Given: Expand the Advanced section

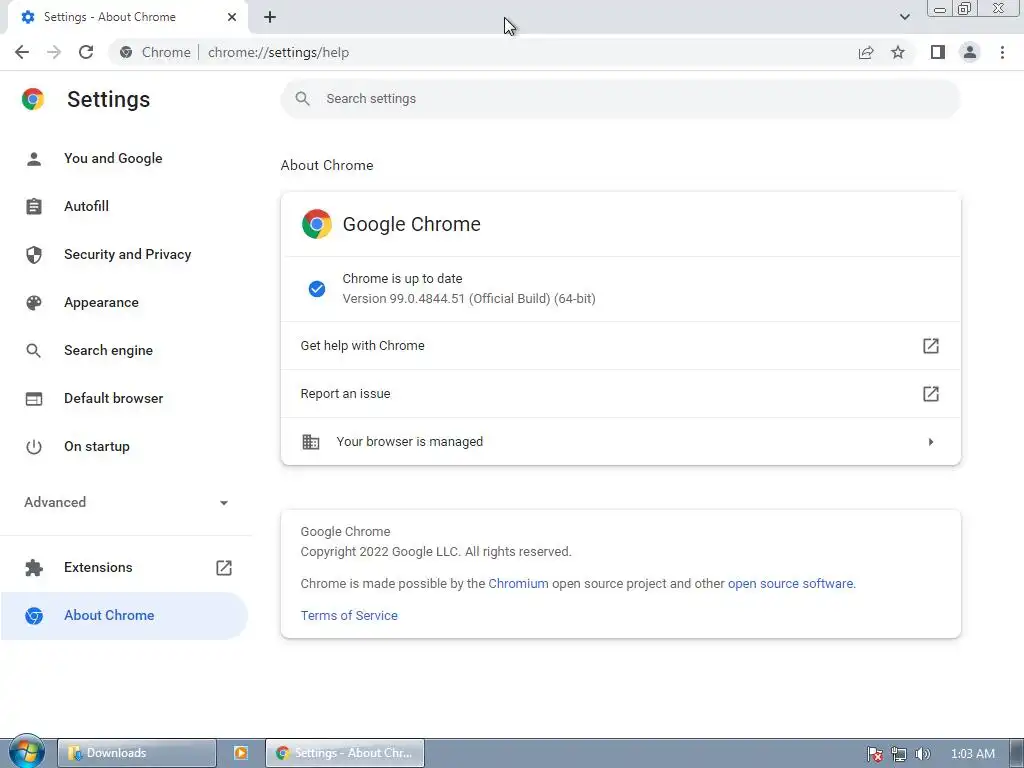Looking at the screenshot, I should coord(126,502).
